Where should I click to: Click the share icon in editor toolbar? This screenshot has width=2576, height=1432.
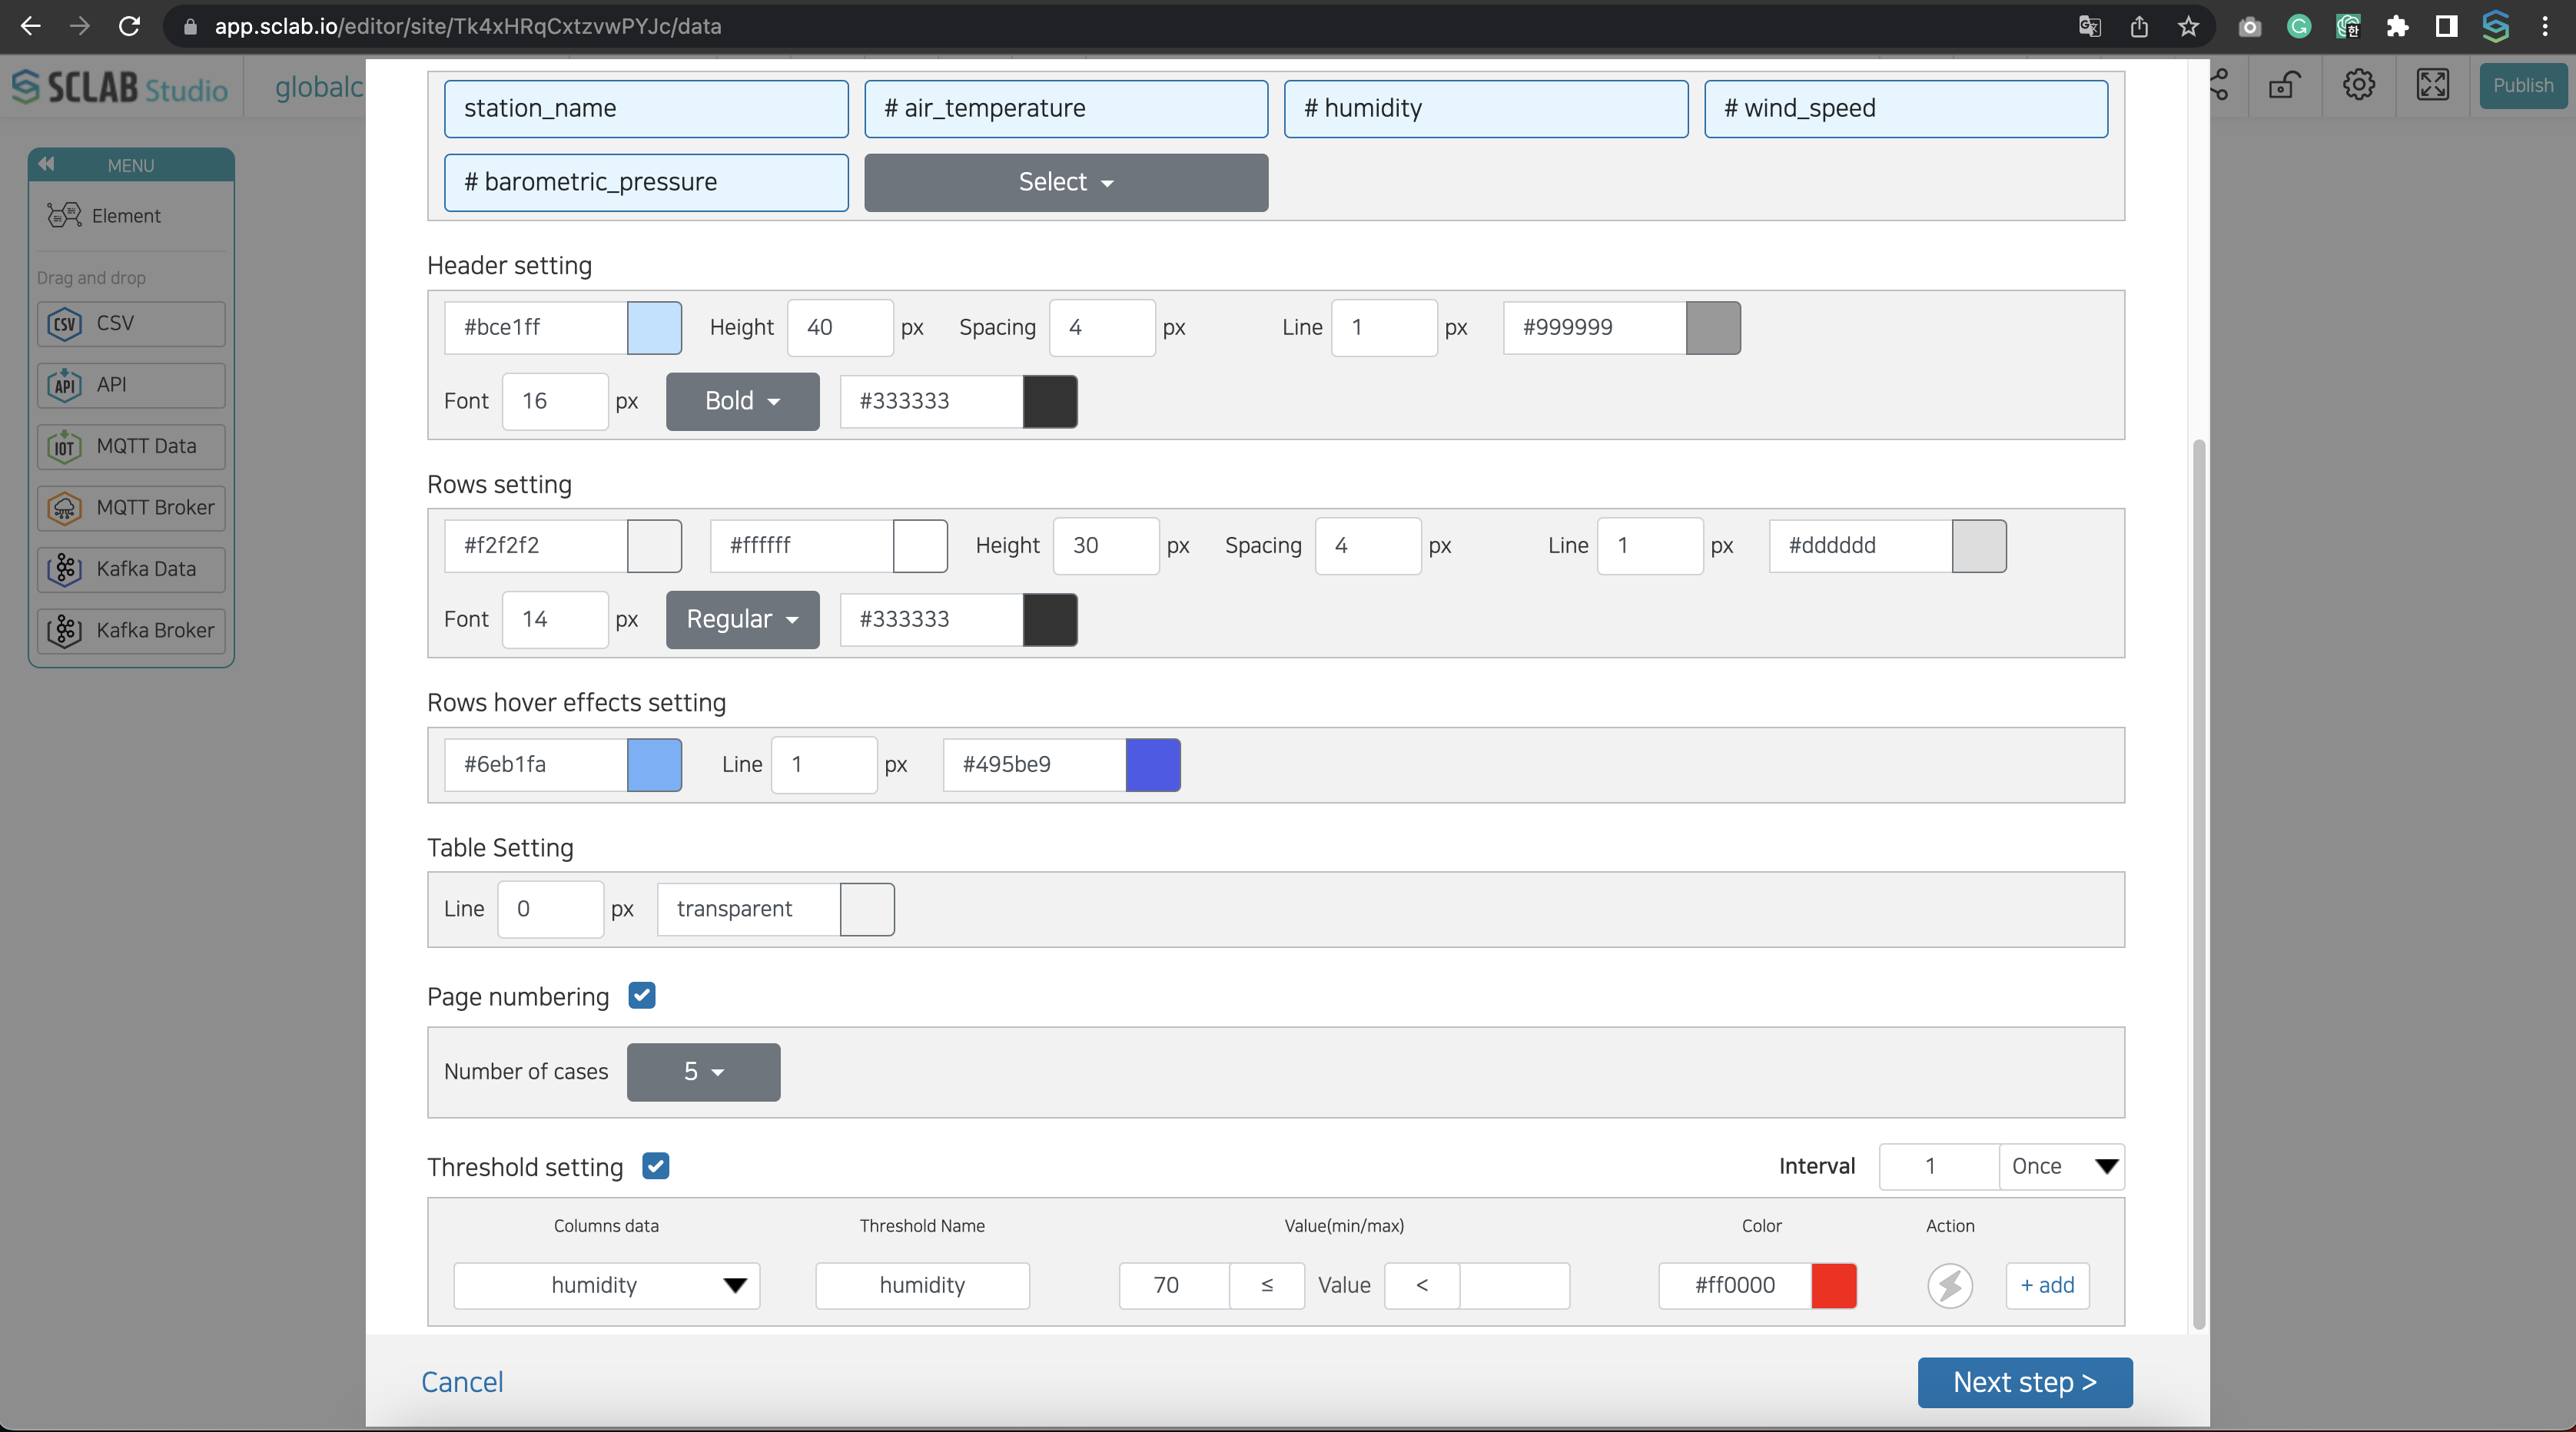point(2218,85)
